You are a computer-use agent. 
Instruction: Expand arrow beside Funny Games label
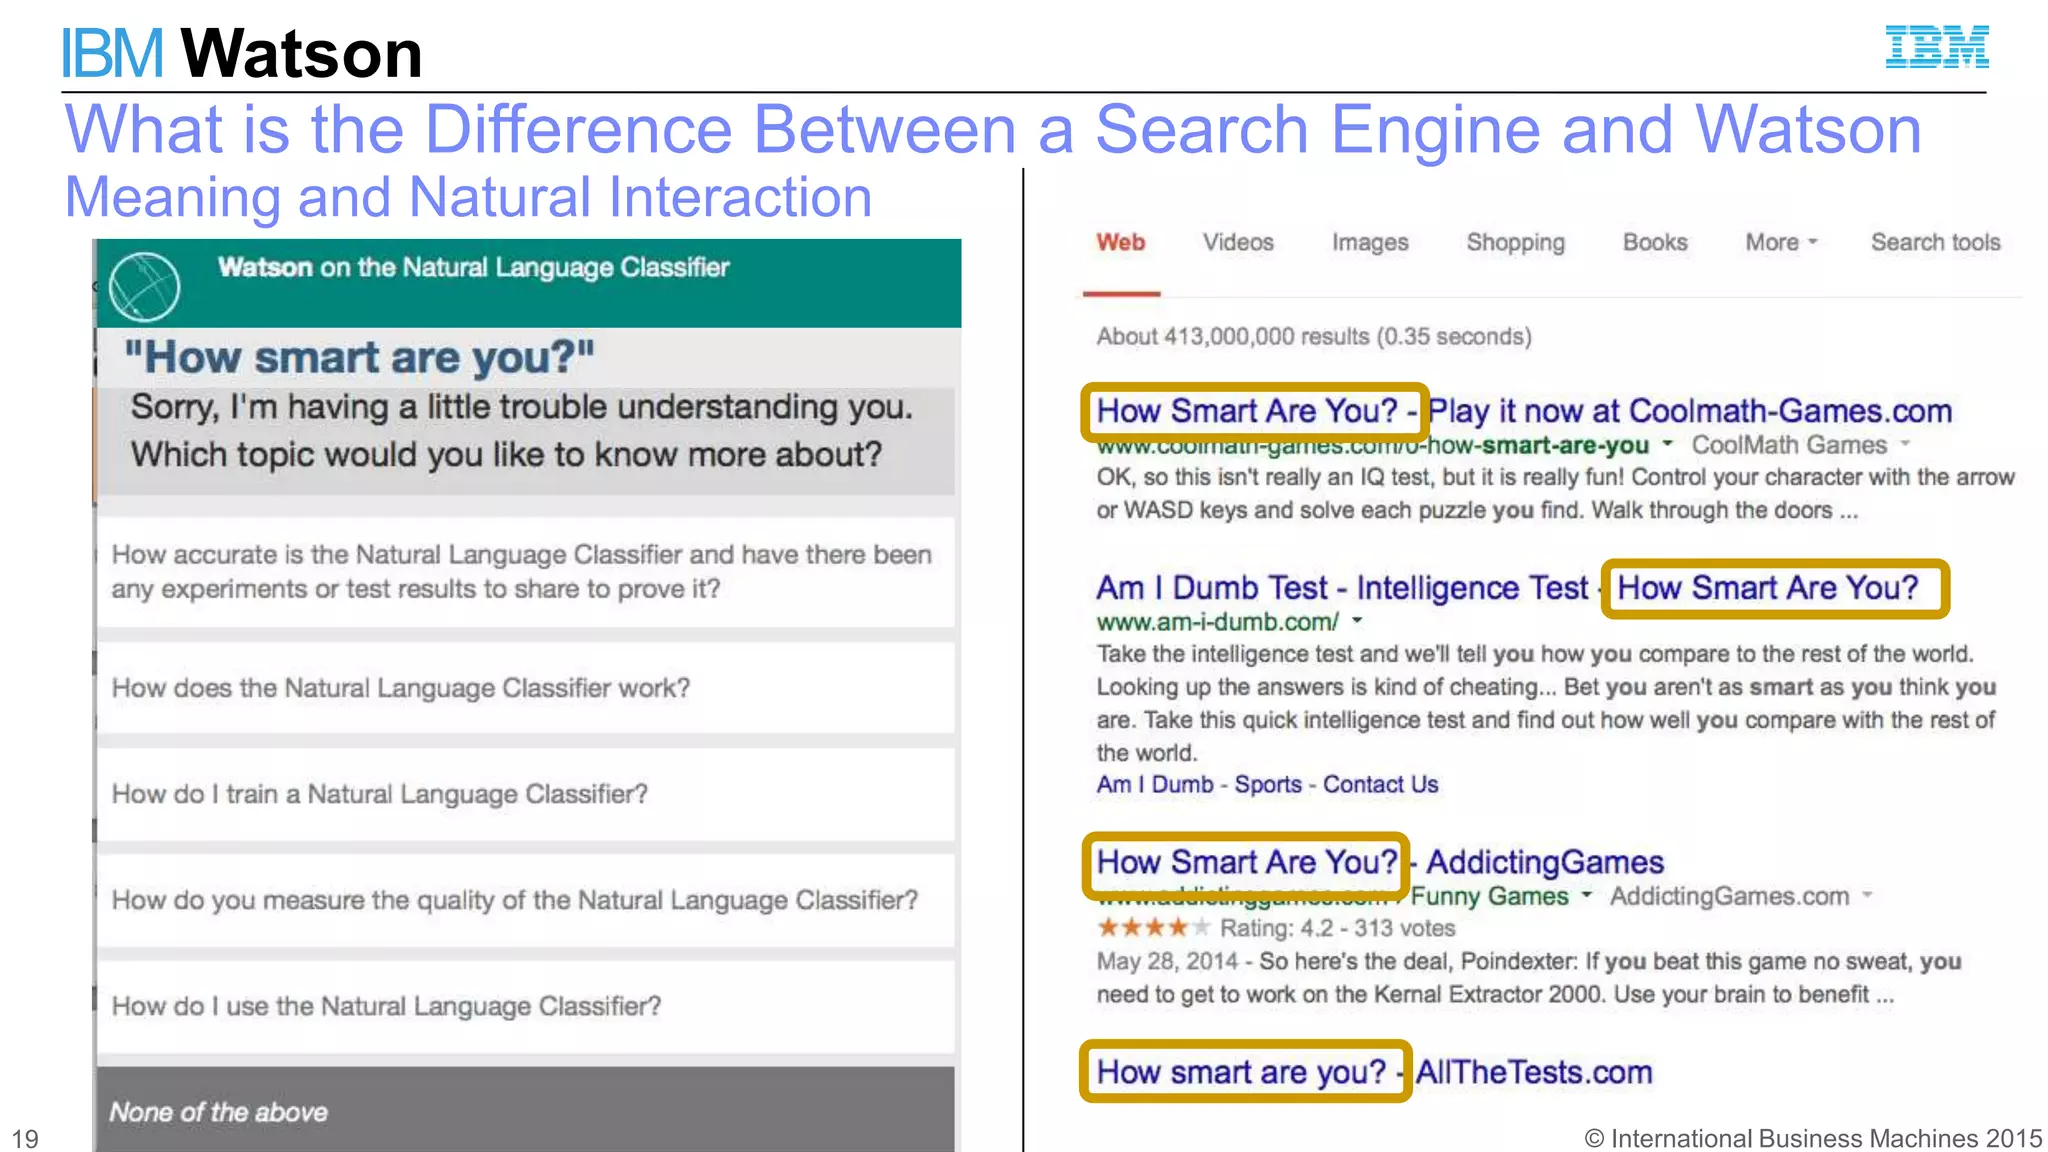[1586, 895]
